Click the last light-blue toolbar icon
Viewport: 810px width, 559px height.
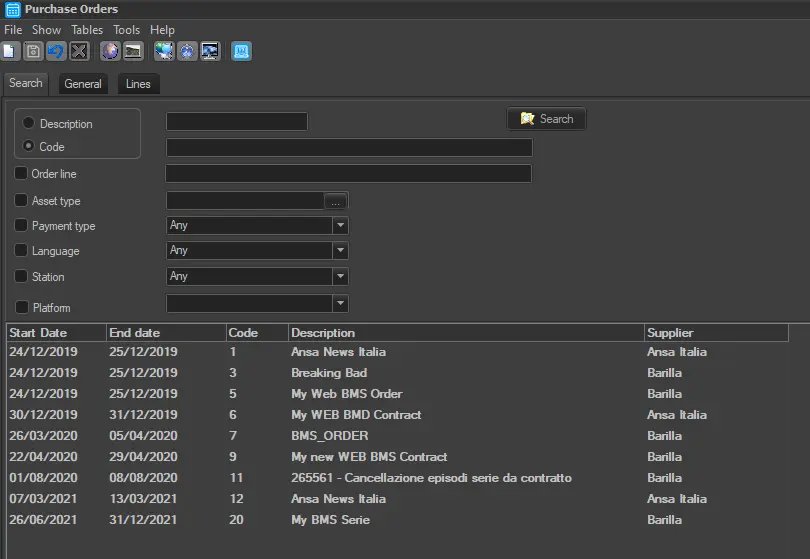241,51
